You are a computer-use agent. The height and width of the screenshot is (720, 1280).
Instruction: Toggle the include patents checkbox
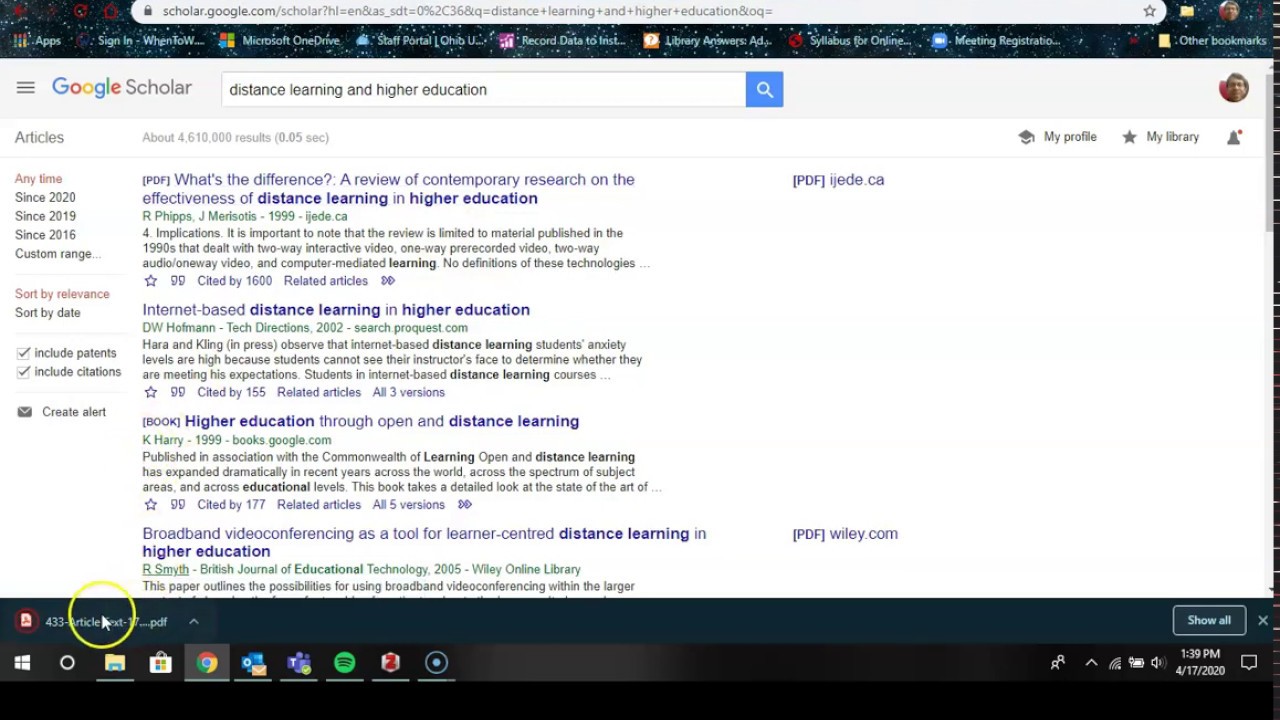[23, 353]
